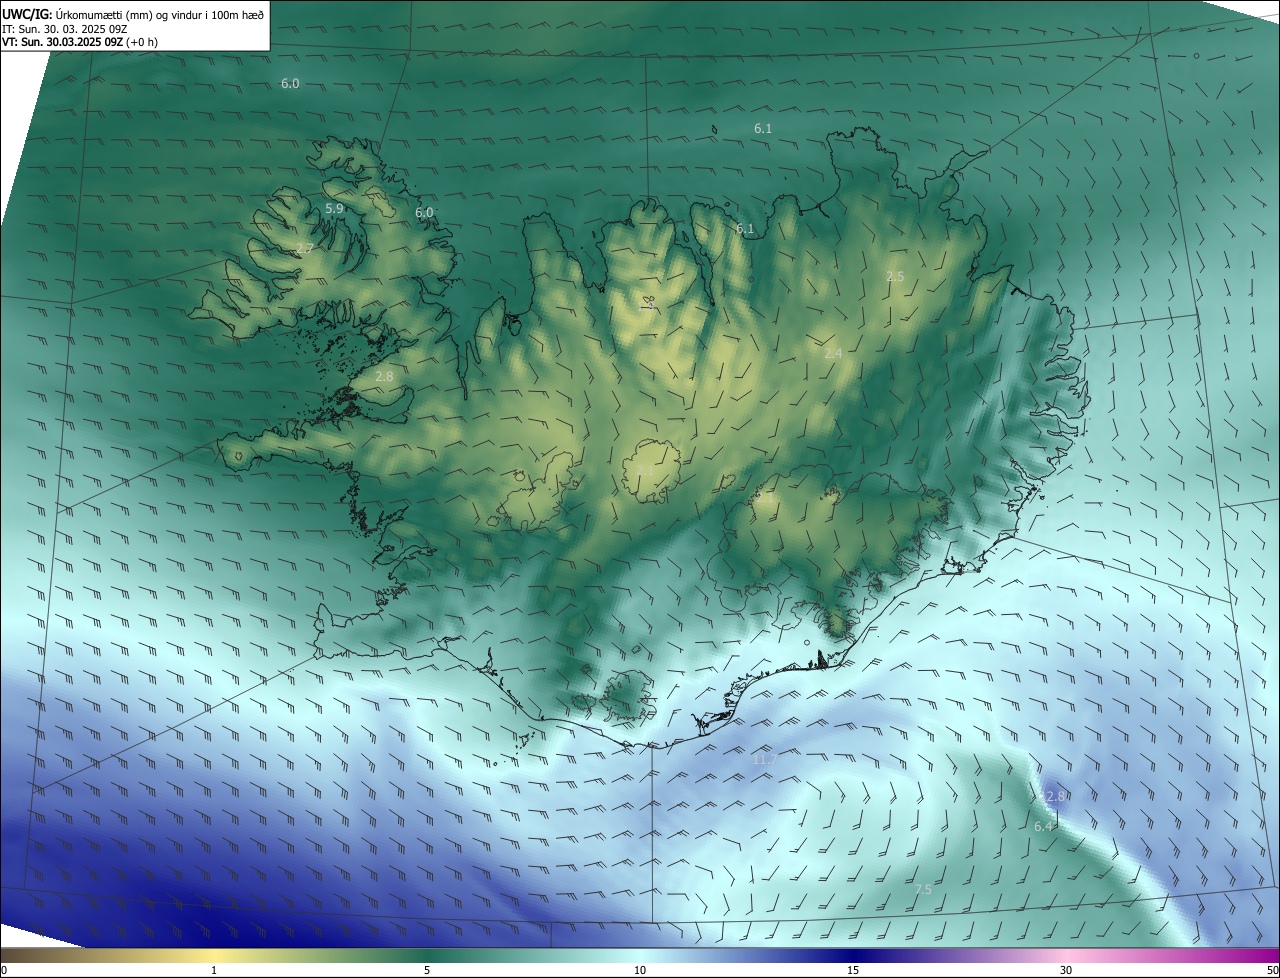Click the 5.9 value label on the map
Viewport: 1280px width, 978px height.
pyautogui.click(x=335, y=209)
